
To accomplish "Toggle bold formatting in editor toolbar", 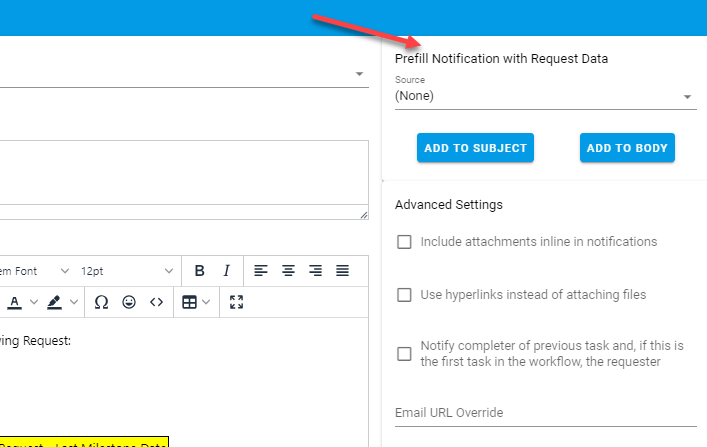I will (x=199, y=271).
